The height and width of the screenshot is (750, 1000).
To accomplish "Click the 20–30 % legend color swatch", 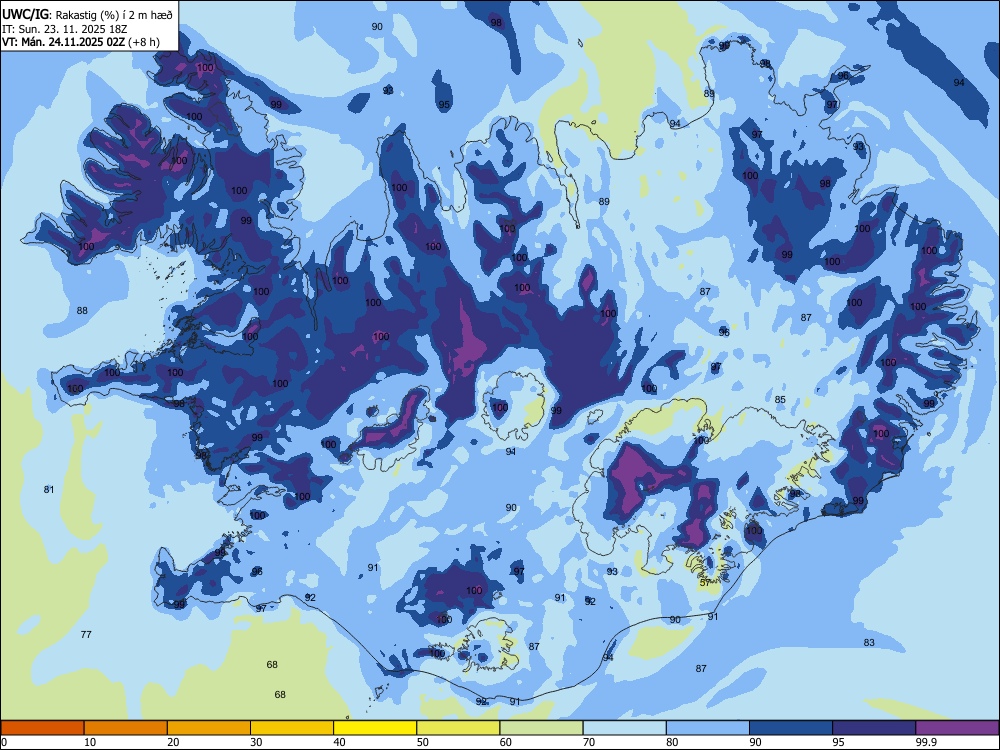I will click(x=209, y=728).
